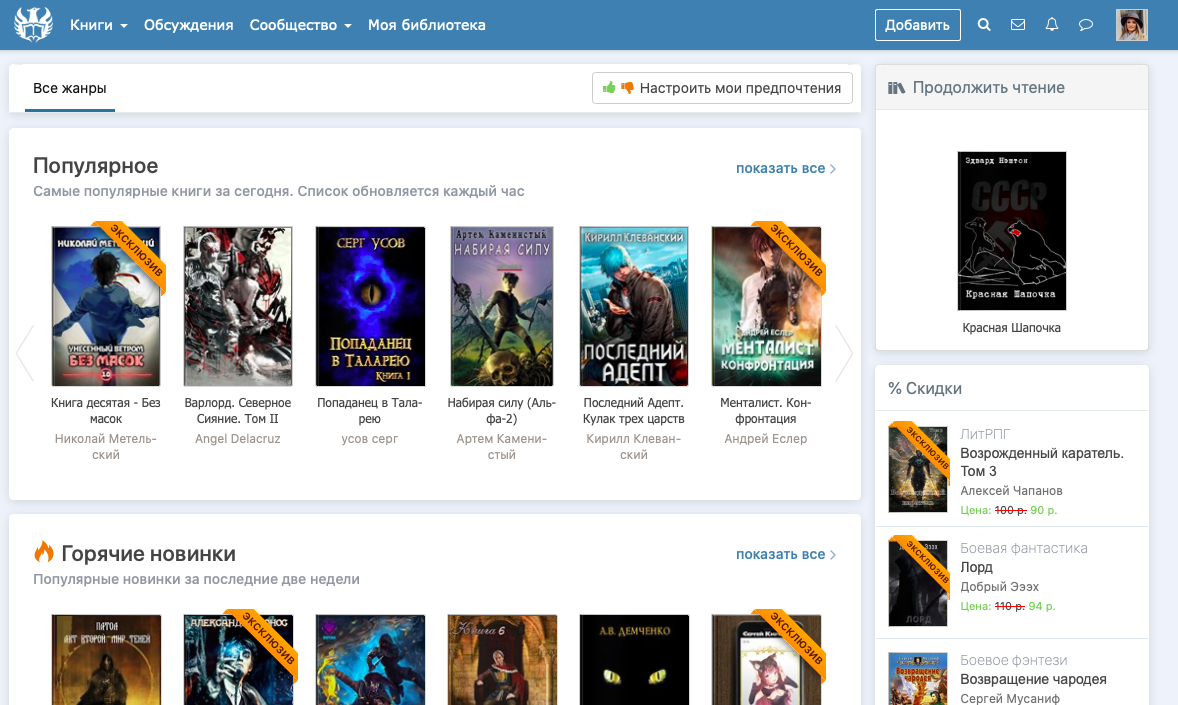Open the Попаданец в Таларею cover
1178x705 pixels.
370,306
